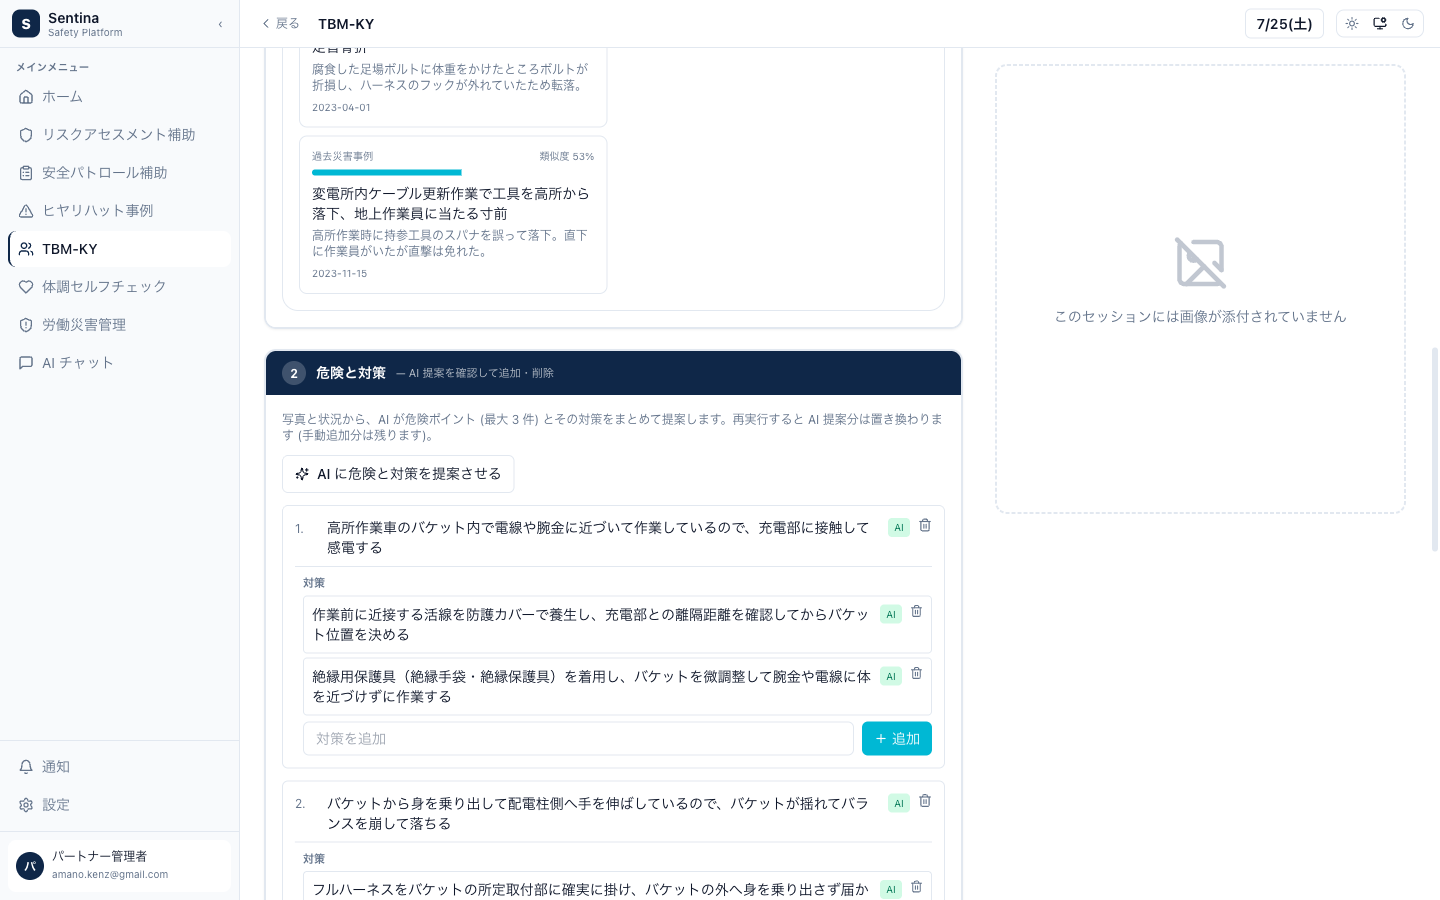
Task: Delete hazard 1 with its trash icon
Action: pos(925,526)
